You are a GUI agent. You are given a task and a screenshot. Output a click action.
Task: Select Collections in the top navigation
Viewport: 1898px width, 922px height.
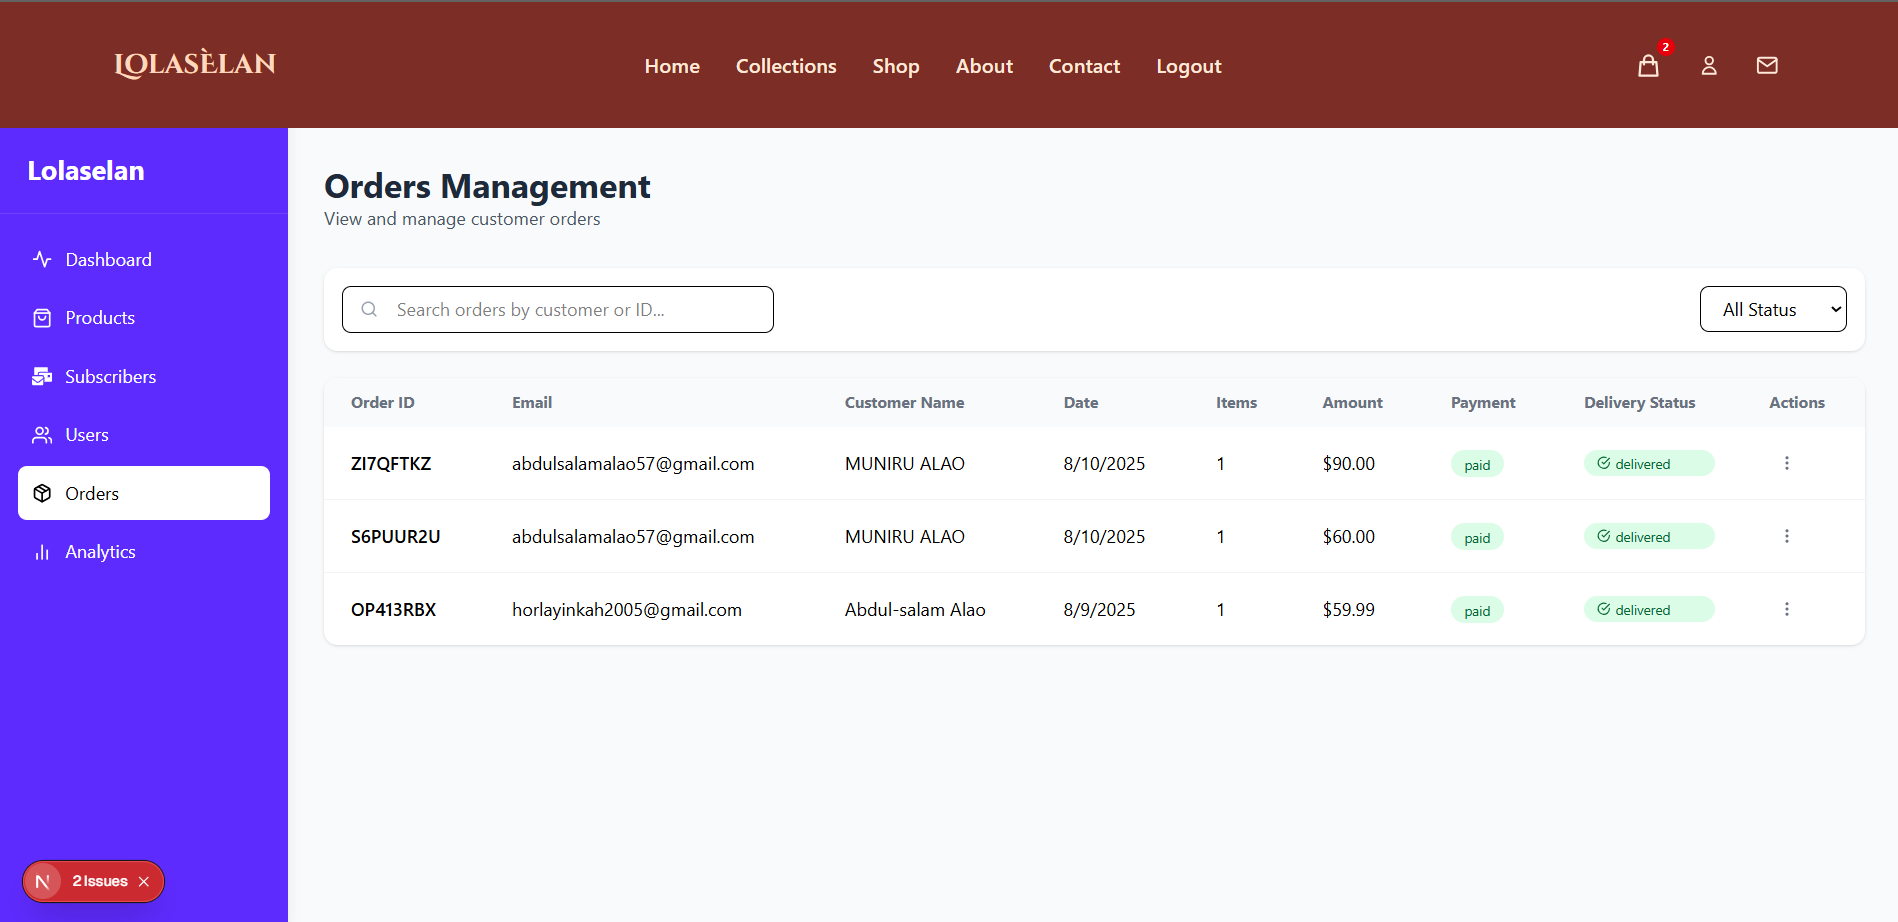point(786,66)
